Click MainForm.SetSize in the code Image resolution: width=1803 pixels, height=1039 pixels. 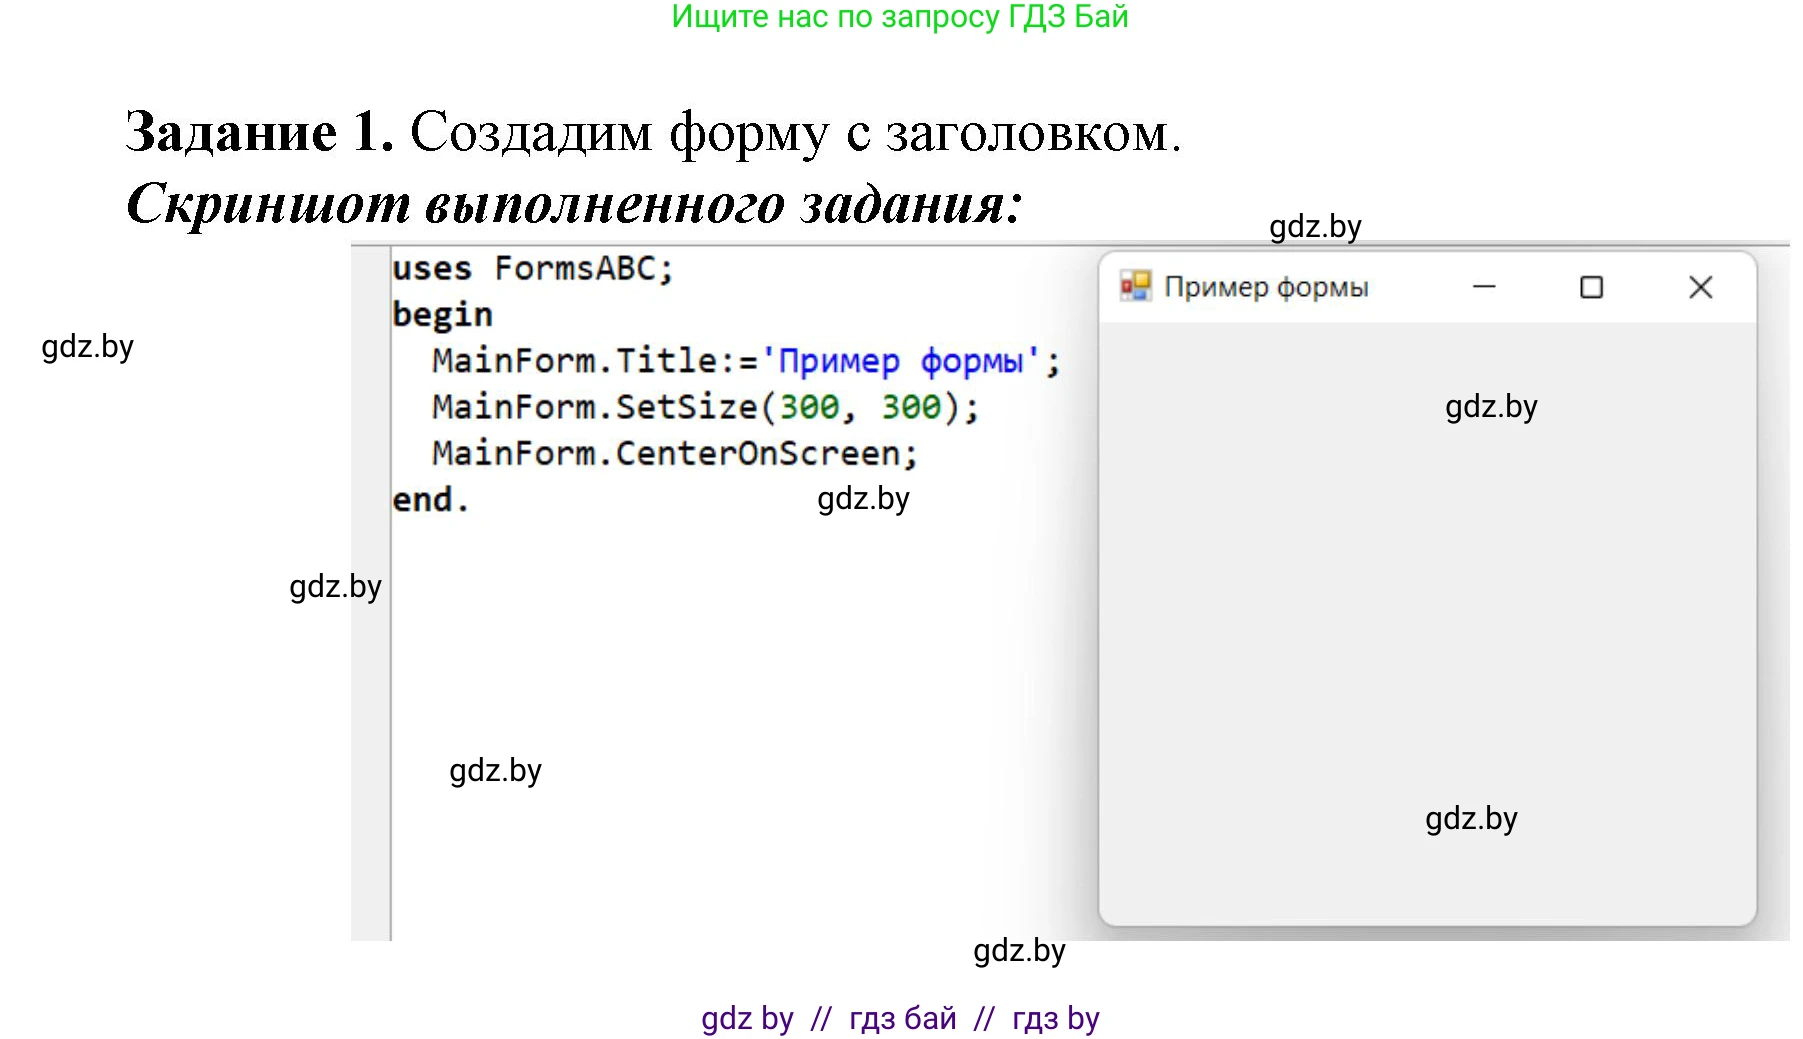point(595,407)
